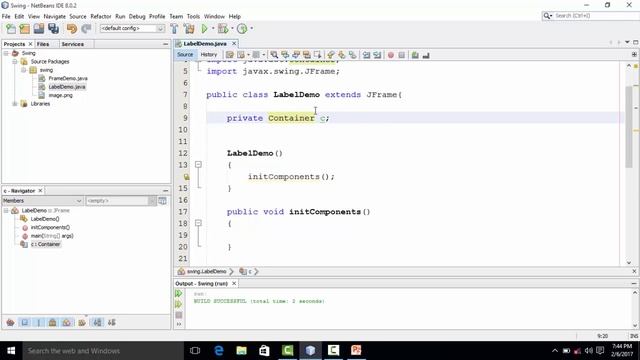Undo the last edit from the toolbar

72,29
